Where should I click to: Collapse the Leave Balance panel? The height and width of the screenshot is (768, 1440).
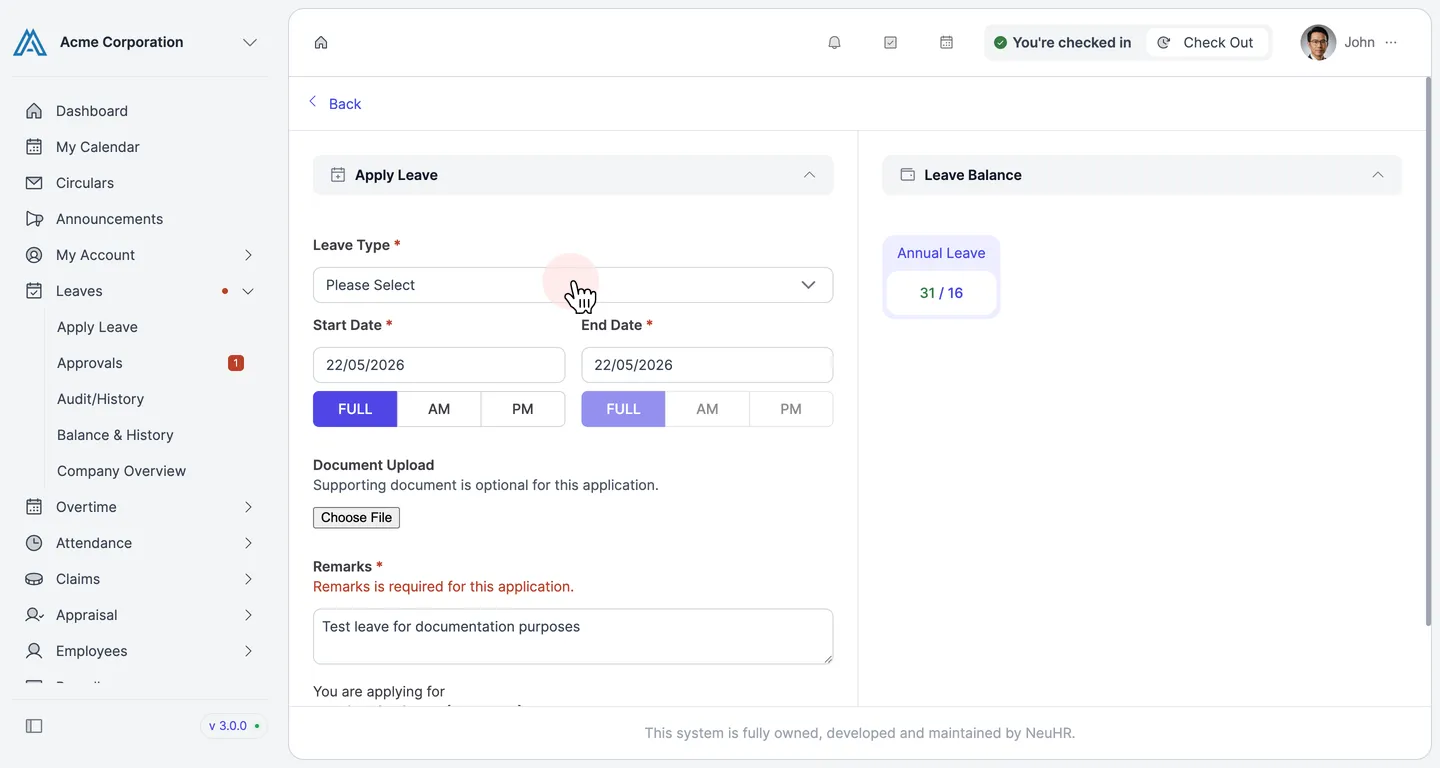1377,175
